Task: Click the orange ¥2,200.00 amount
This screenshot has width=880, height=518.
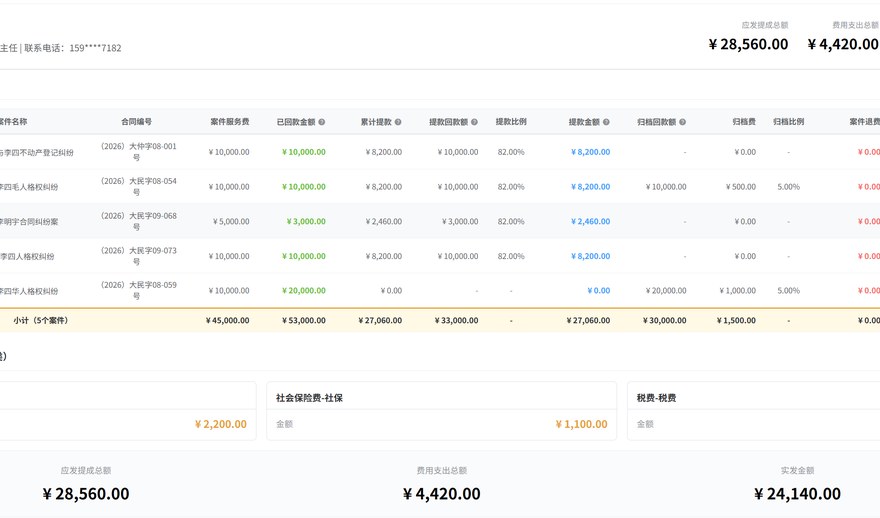Action: point(221,424)
